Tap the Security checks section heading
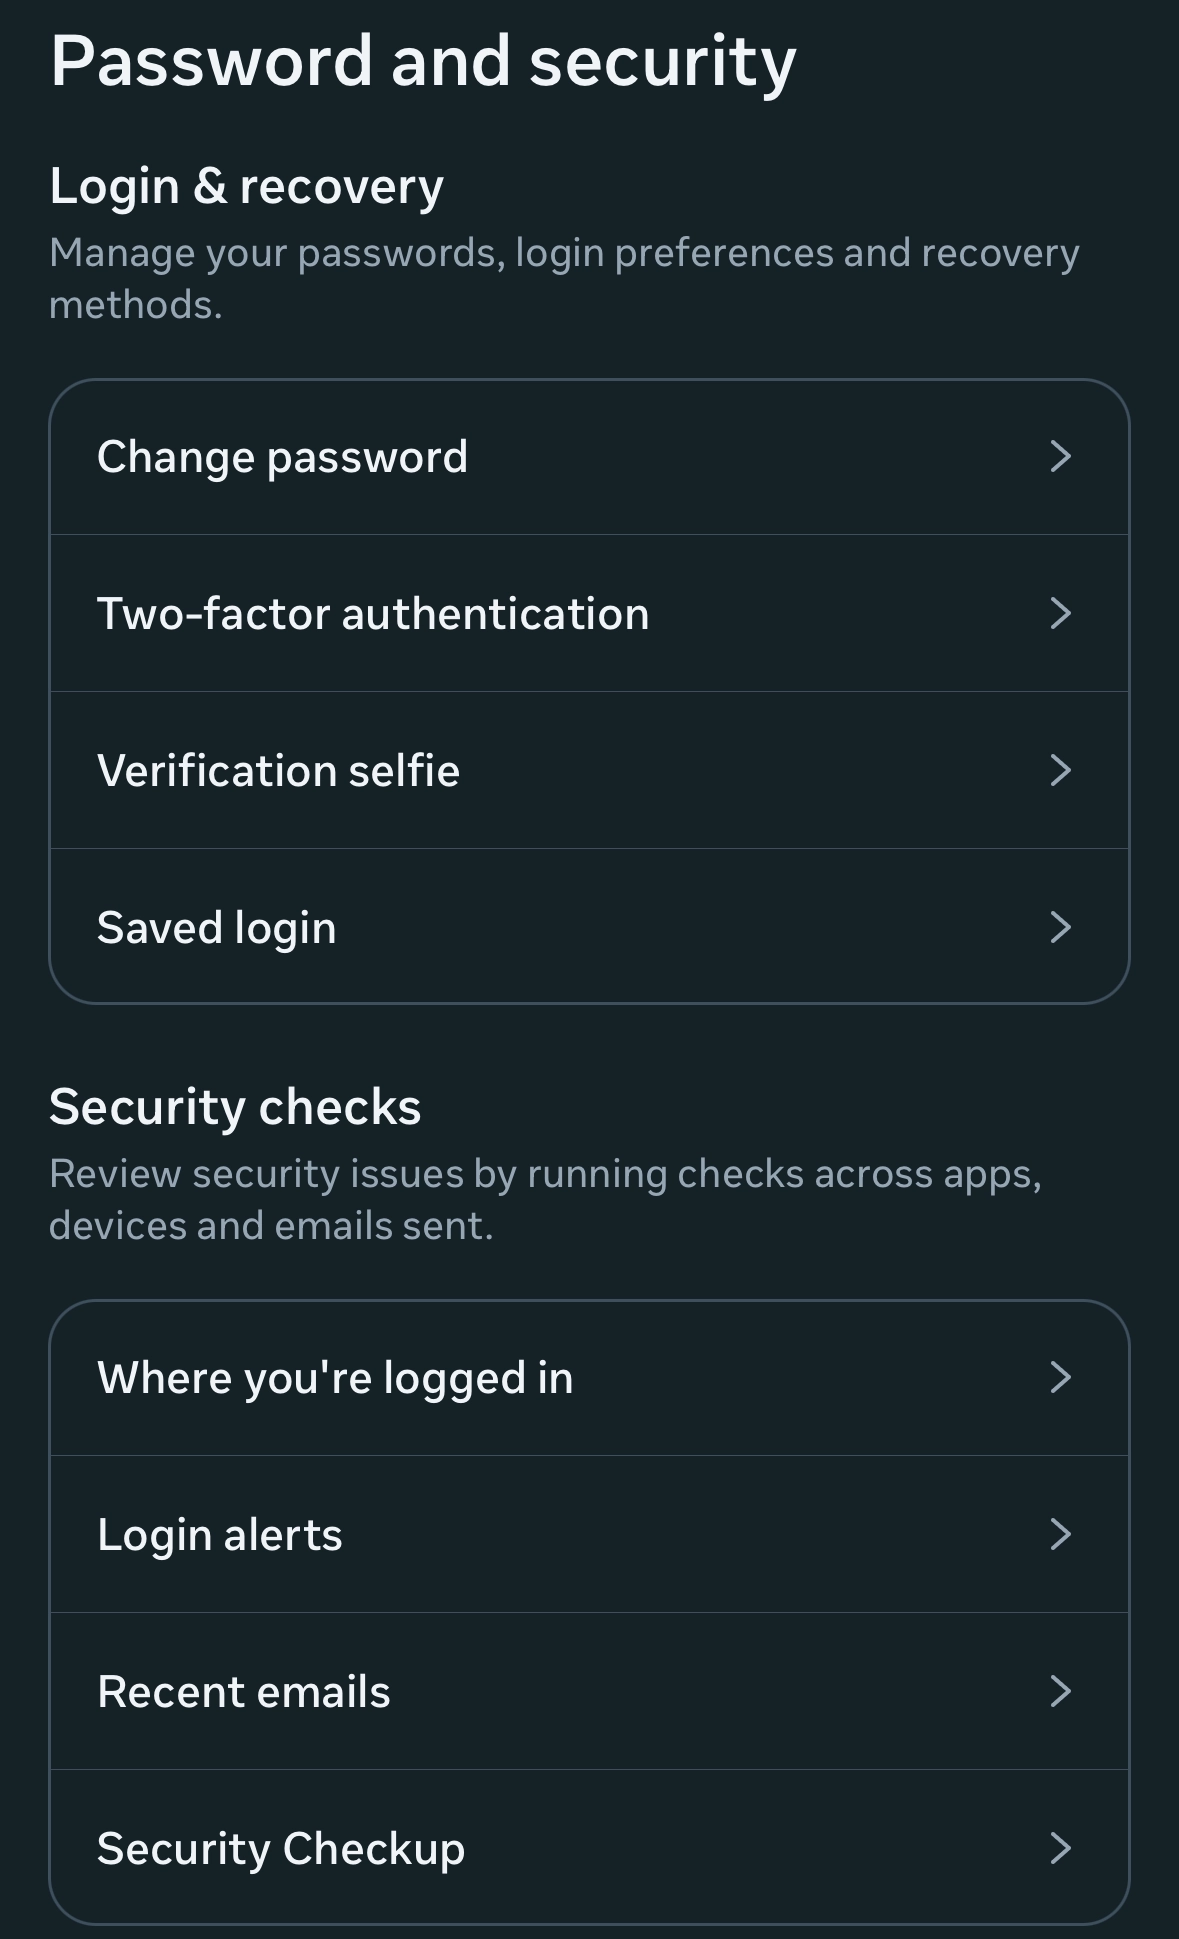 click(x=235, y=1107)
